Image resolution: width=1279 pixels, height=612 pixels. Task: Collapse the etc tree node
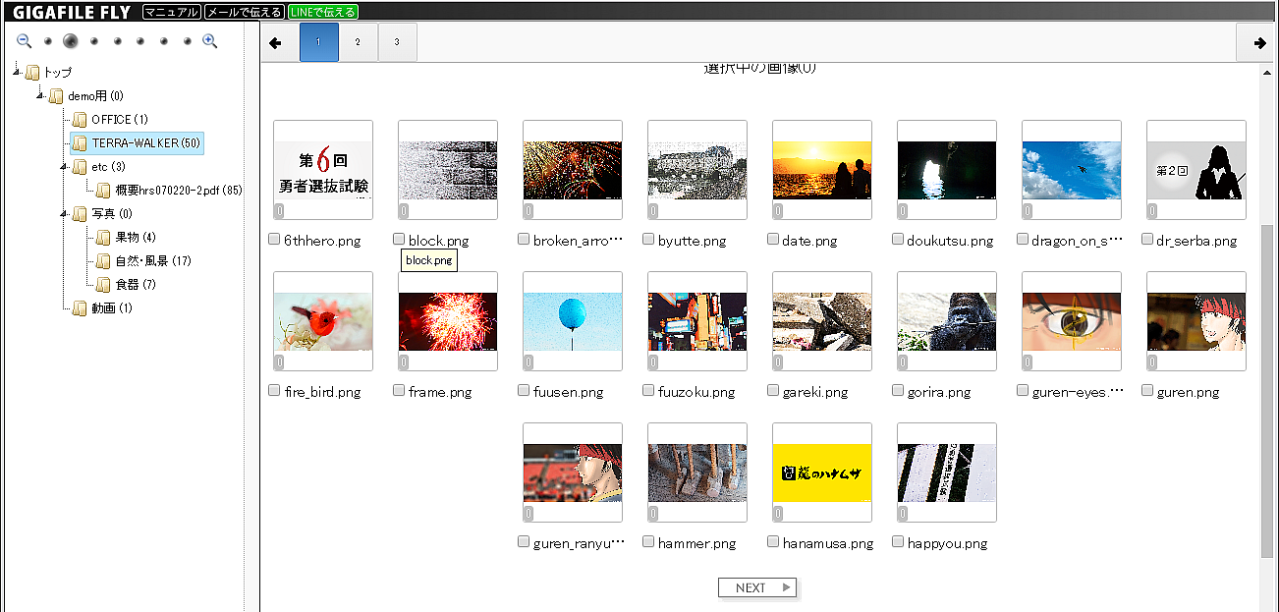pos(64,166)
